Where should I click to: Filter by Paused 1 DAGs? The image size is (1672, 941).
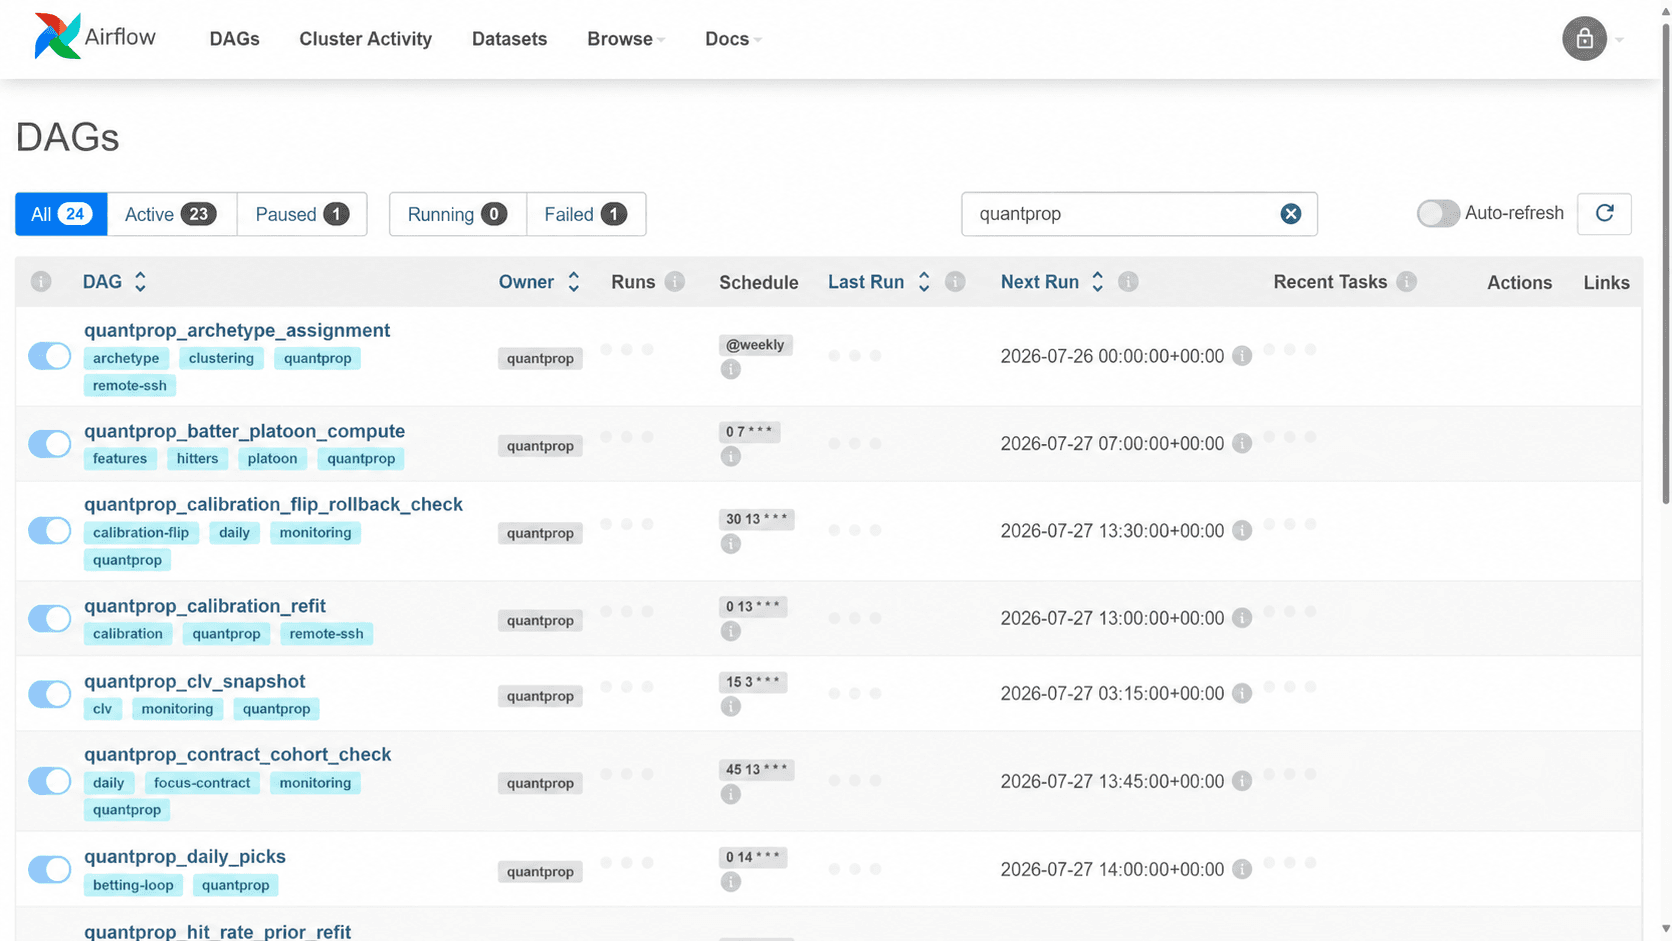point(302,214)
